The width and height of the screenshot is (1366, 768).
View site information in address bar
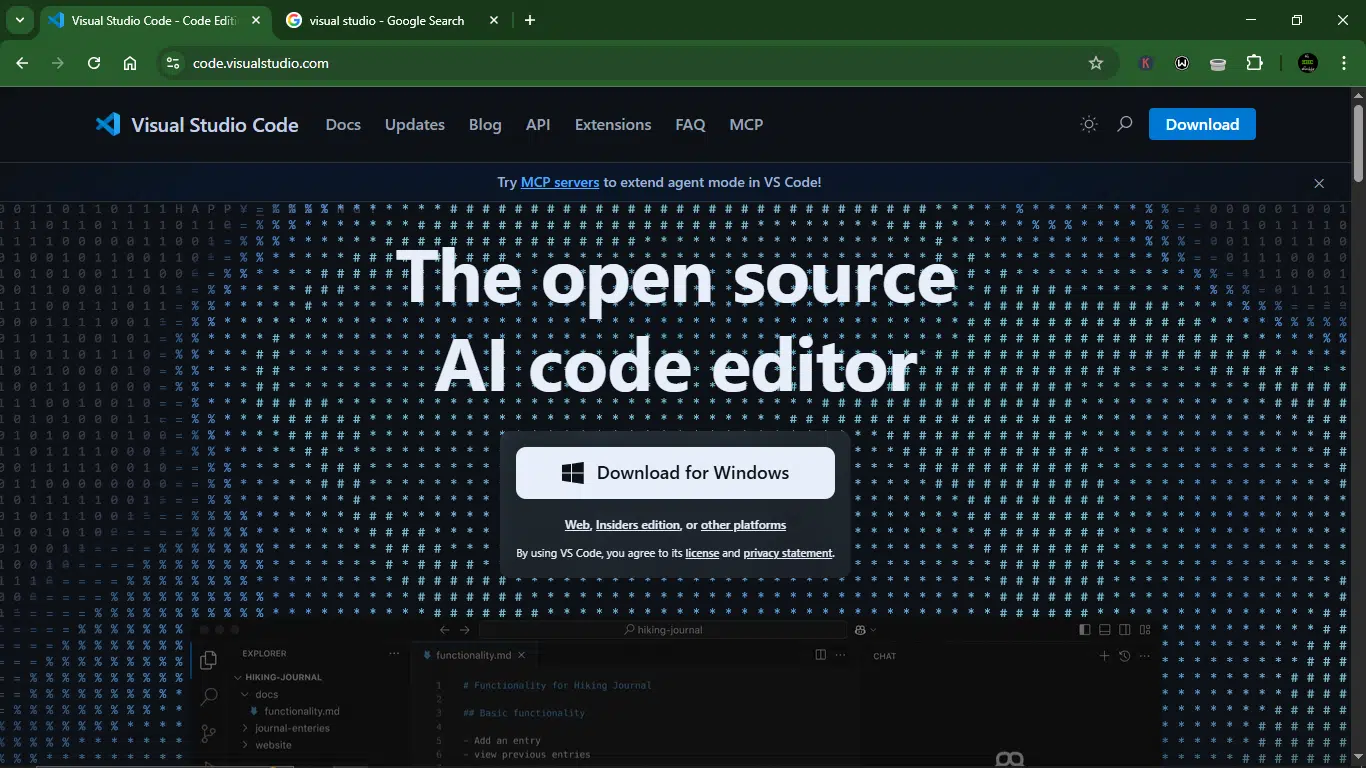coord(173,63)
